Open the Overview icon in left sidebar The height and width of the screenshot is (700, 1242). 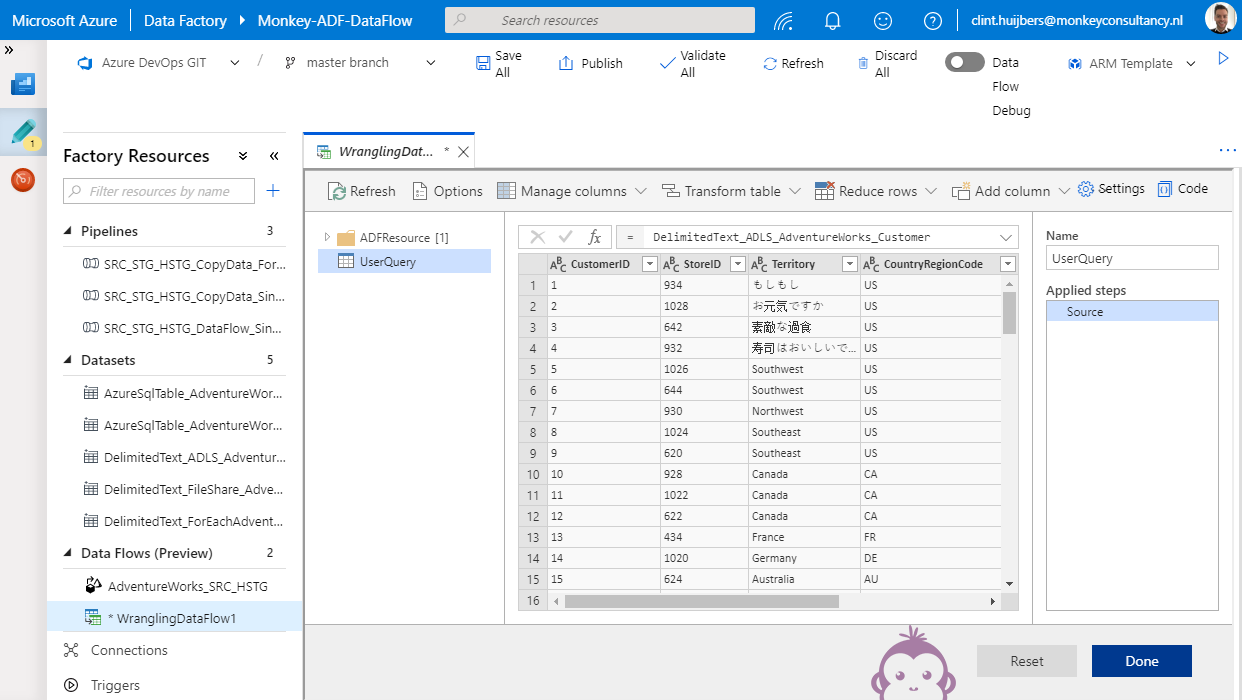[x=23, y=84]
